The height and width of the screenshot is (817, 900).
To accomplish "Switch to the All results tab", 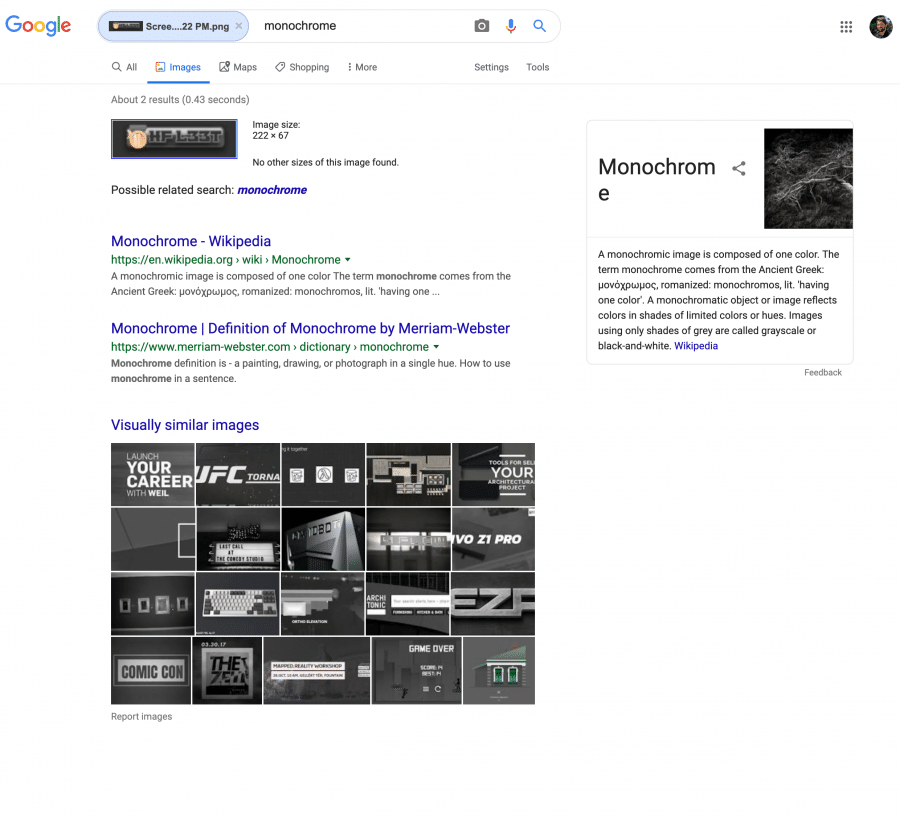I will 124,66.
